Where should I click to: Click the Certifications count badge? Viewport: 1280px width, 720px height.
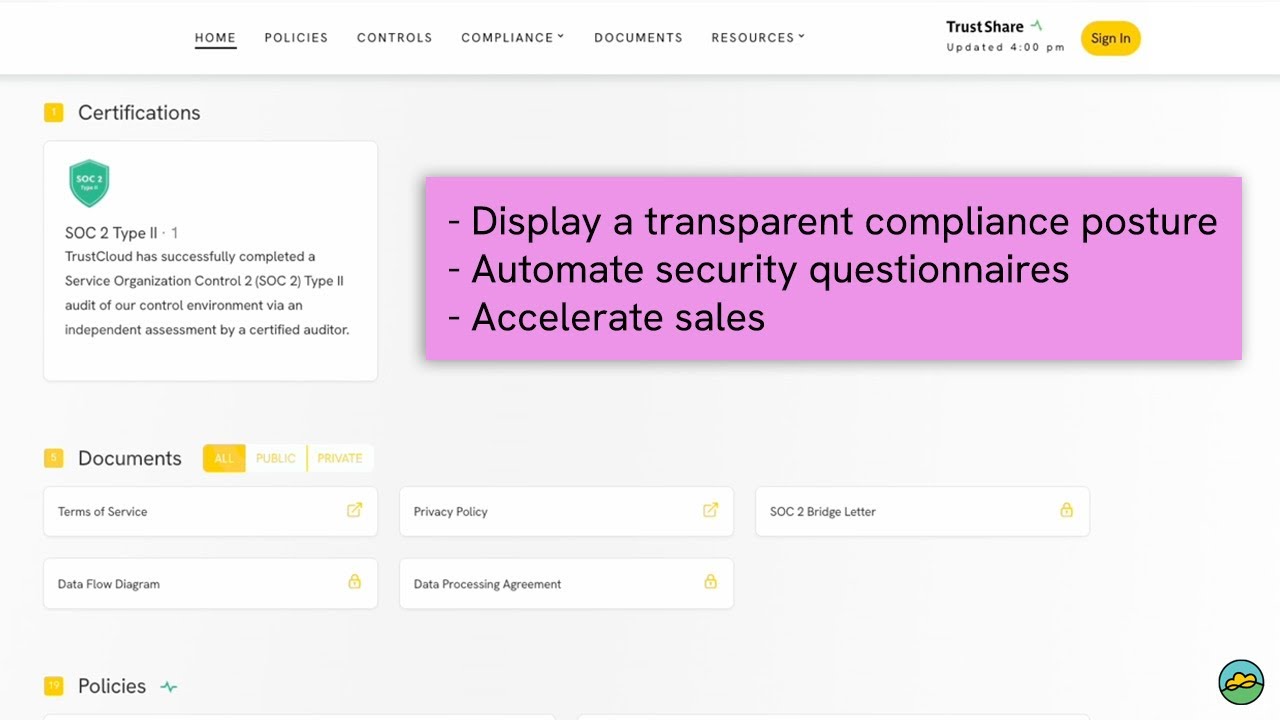pos(53,113)
